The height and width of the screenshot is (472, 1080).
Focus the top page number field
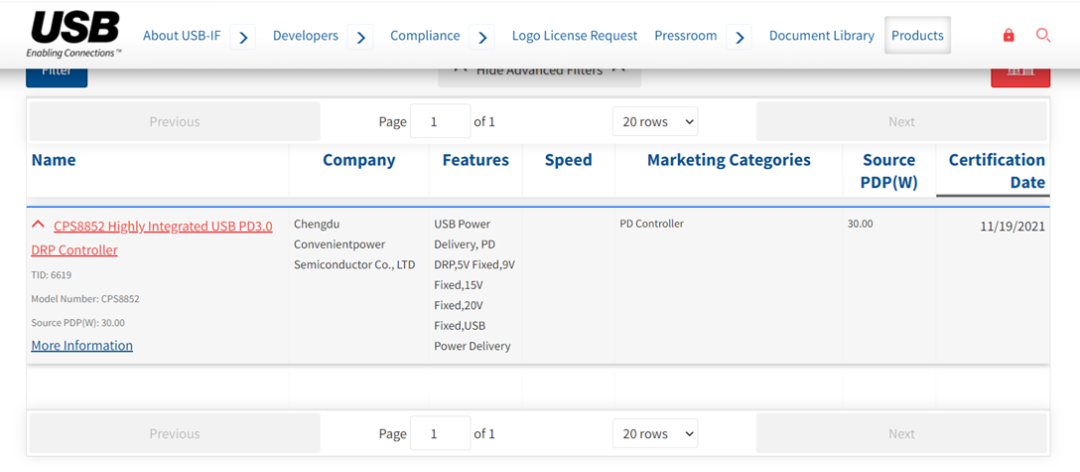tap(440, 121)
